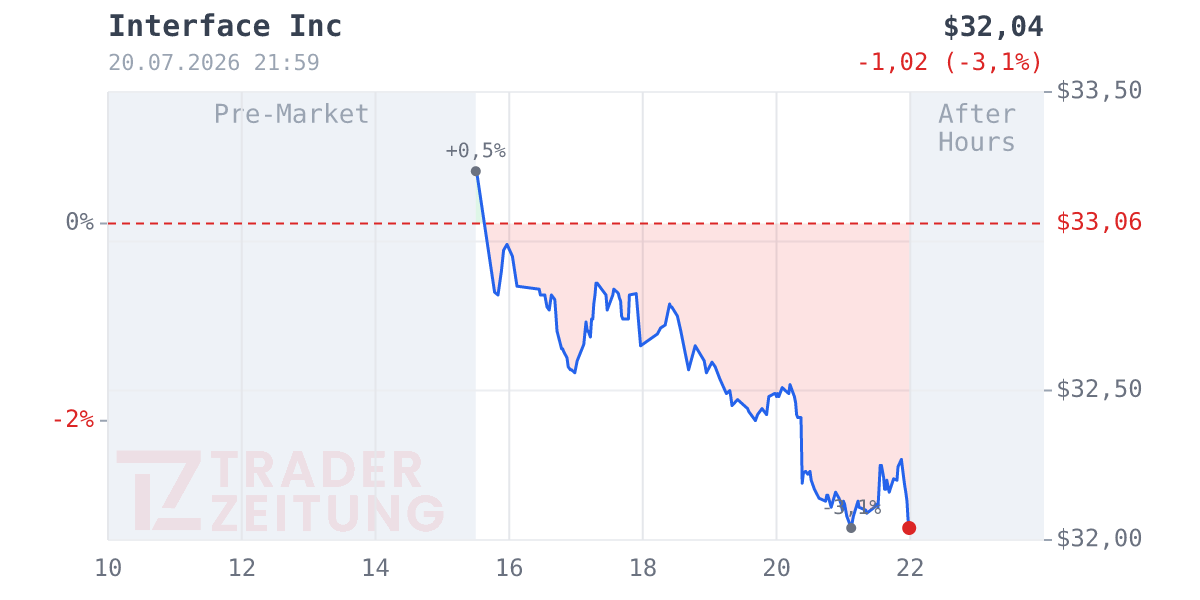Click the 20.07.2026 21:59 timestamp
Viewport: 1200px width, 600px height.
click(214, 63)
